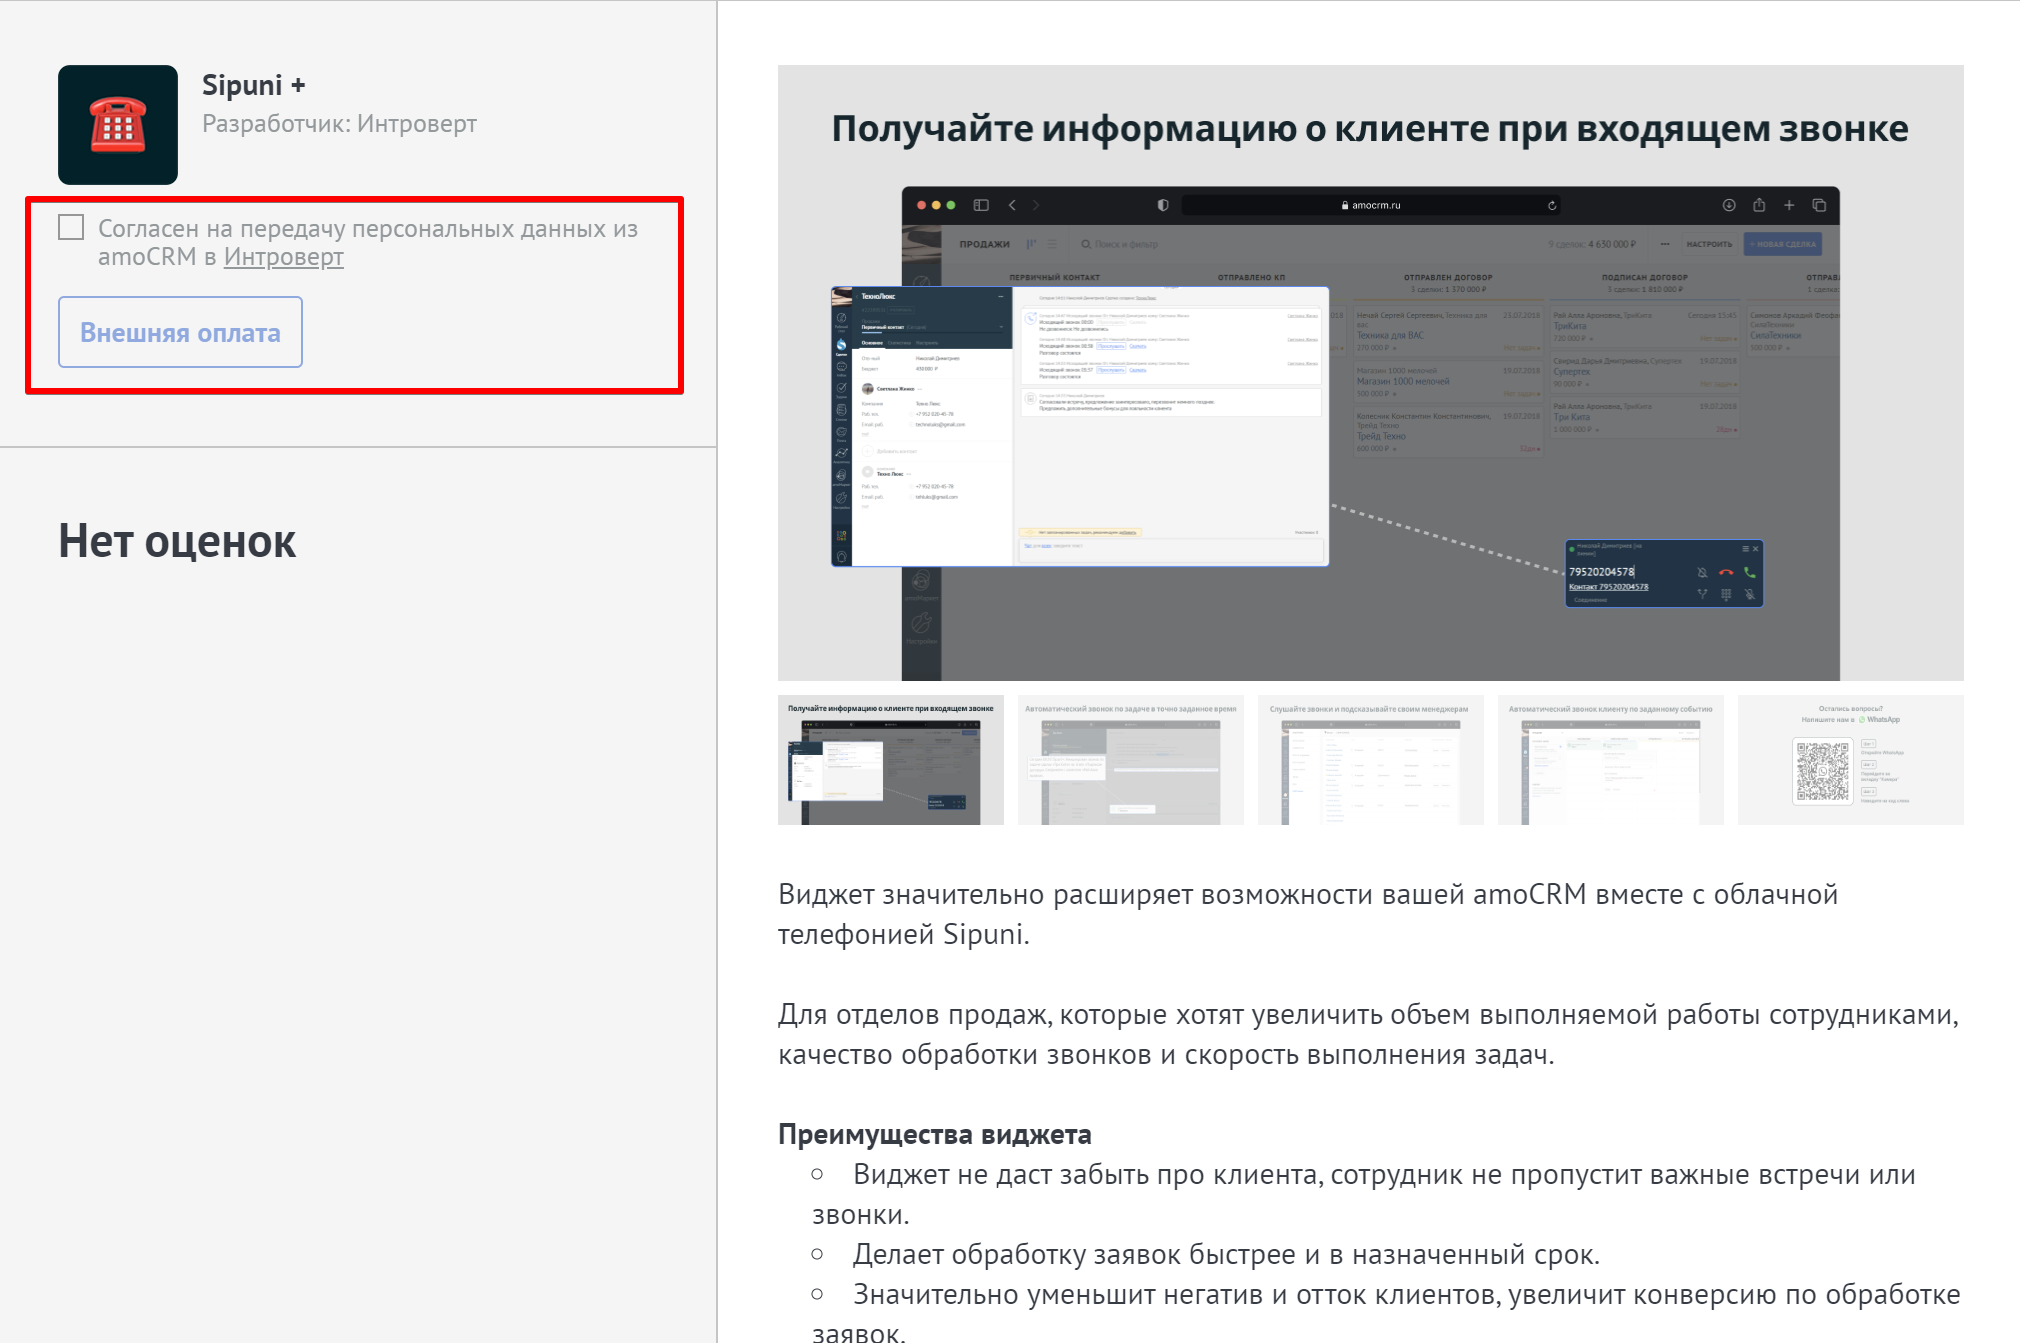Click the paragraph starting Для отделов продаж

pyautogui.click(x=1368, y=1034)
